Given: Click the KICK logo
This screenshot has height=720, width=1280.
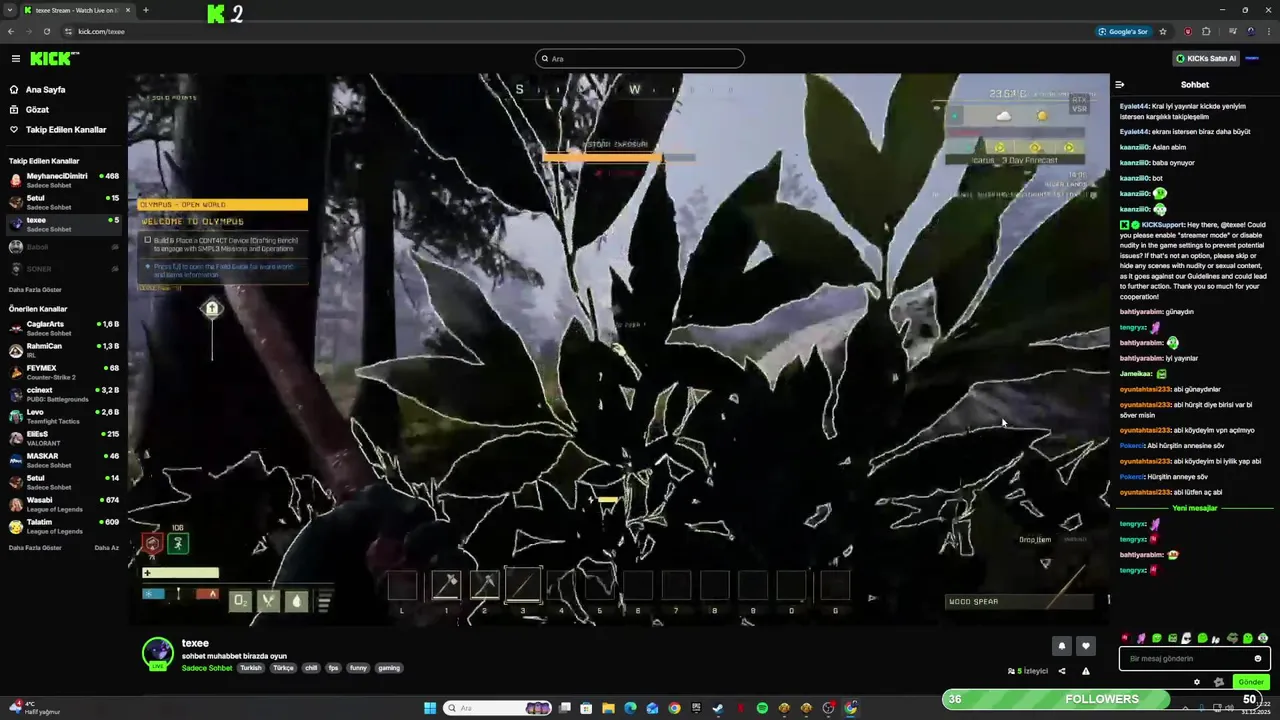Looking at the screenshot, I should coord(54,59).
